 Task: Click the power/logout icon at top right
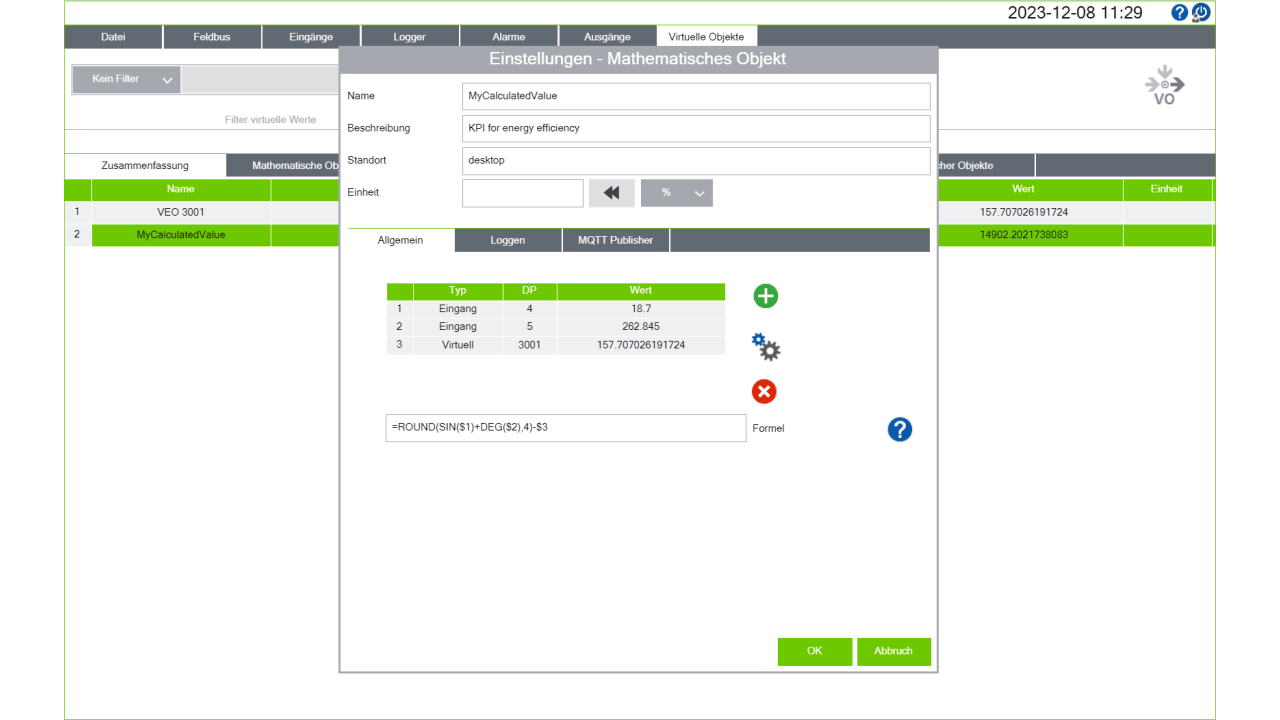pos(1201,13)
